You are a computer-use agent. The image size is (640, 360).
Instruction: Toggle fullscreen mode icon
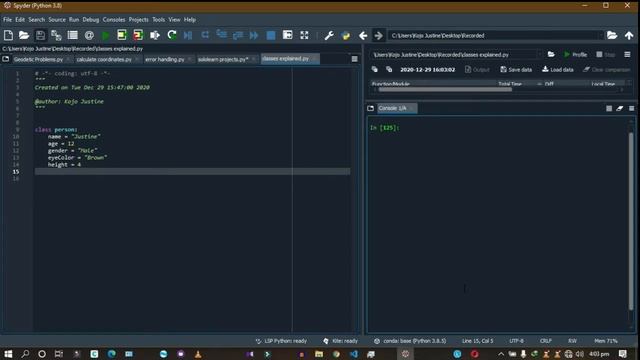point(304,35)
